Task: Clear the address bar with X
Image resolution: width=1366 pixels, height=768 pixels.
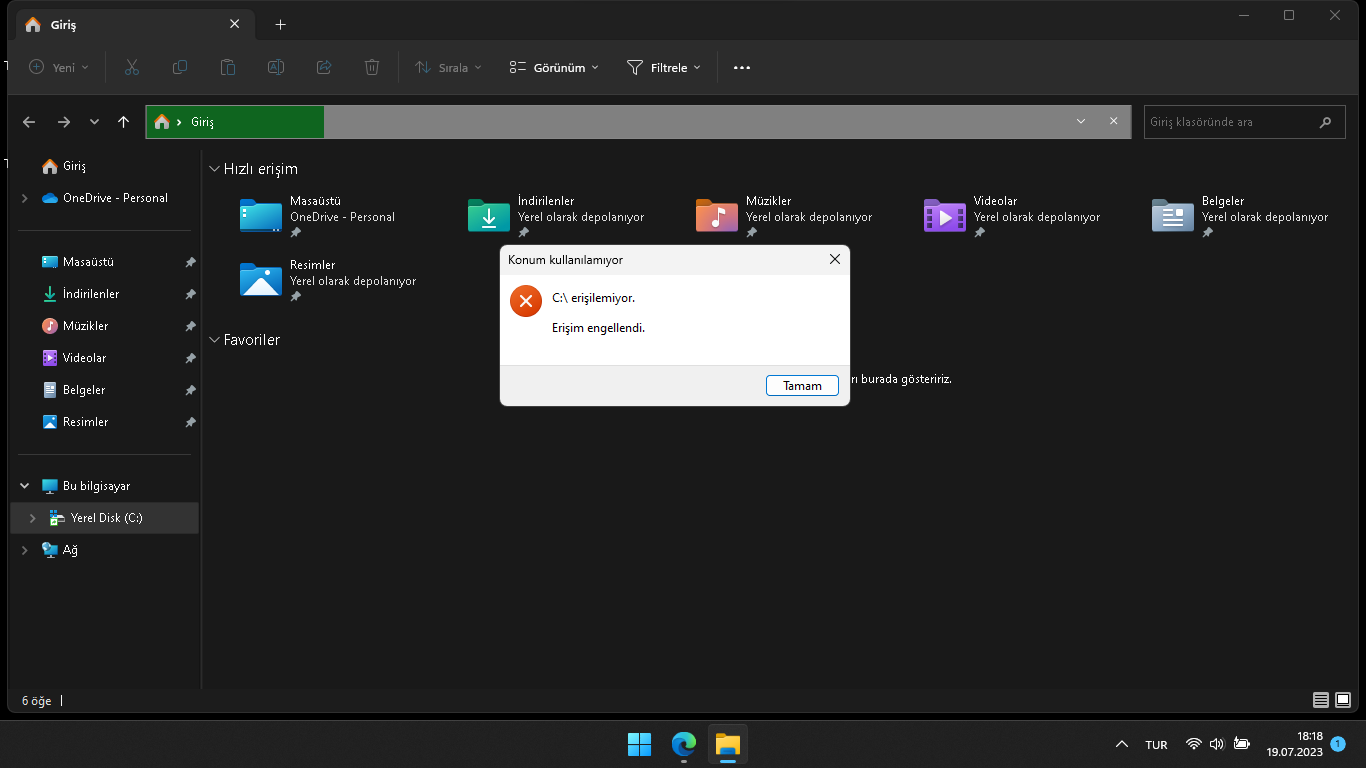Action: pos(1113,121)
